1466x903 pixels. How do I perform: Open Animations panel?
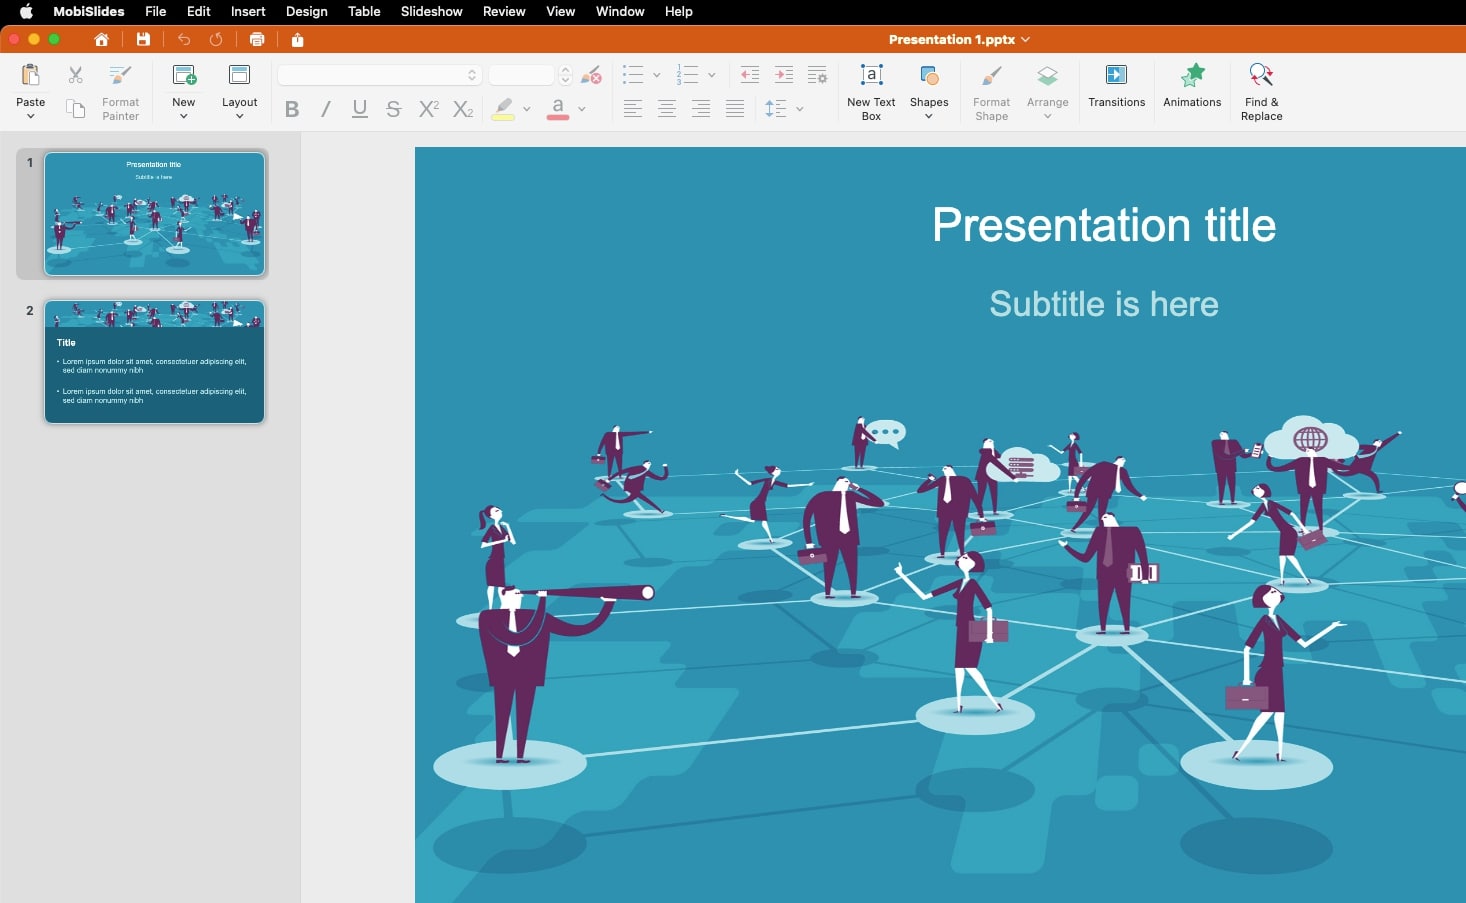point(1192,85)
